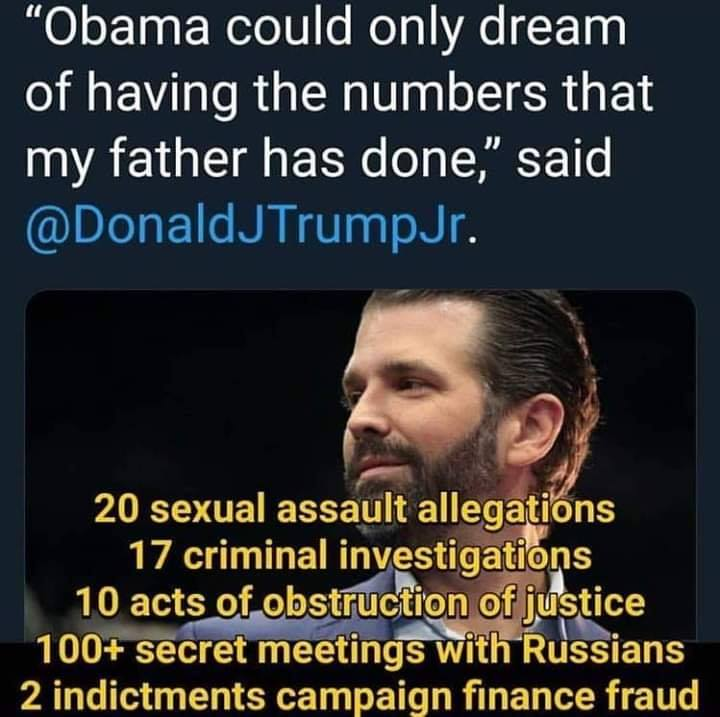Select the "2 indictments campaign finance fraud" line
720x717 pixels.
tap(360, 696)
